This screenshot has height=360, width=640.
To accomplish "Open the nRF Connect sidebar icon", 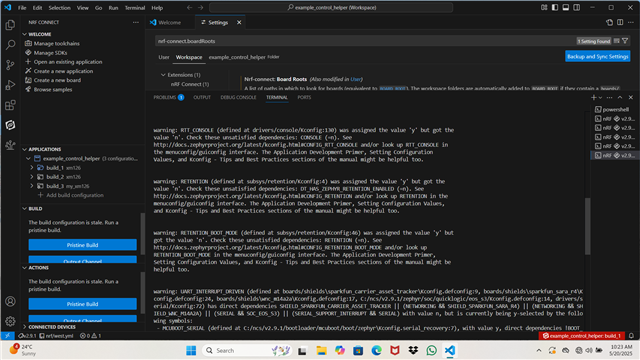I will [x=10, y=125].
